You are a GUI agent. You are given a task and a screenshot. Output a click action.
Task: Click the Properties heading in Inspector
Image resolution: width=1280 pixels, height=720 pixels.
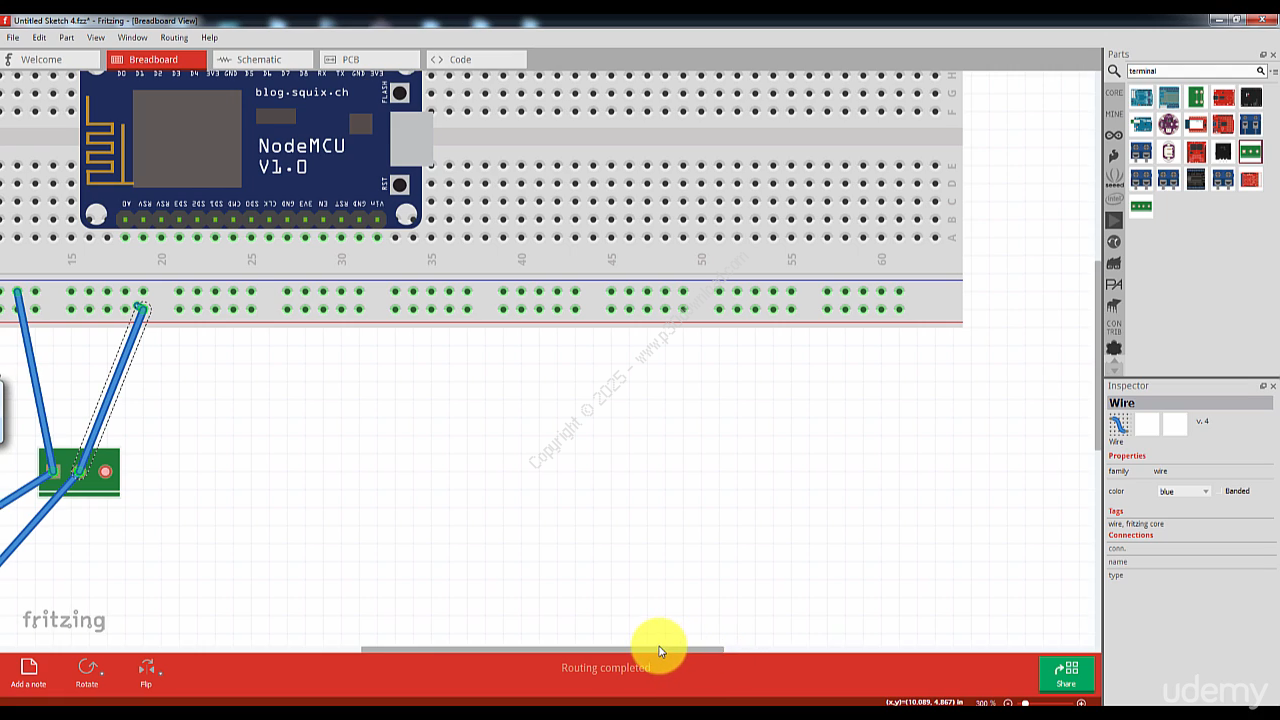point(1127,456)
